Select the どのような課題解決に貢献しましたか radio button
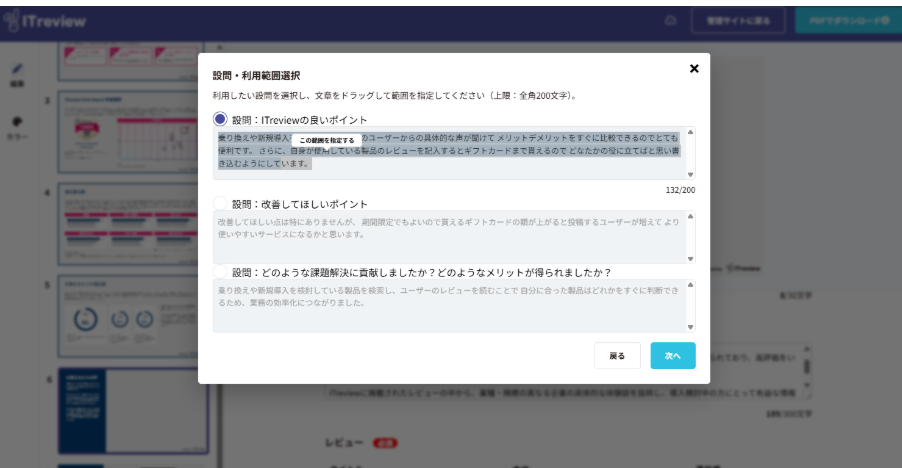The width and height of the screenshot is (902, 468). [x=220, y=271]
